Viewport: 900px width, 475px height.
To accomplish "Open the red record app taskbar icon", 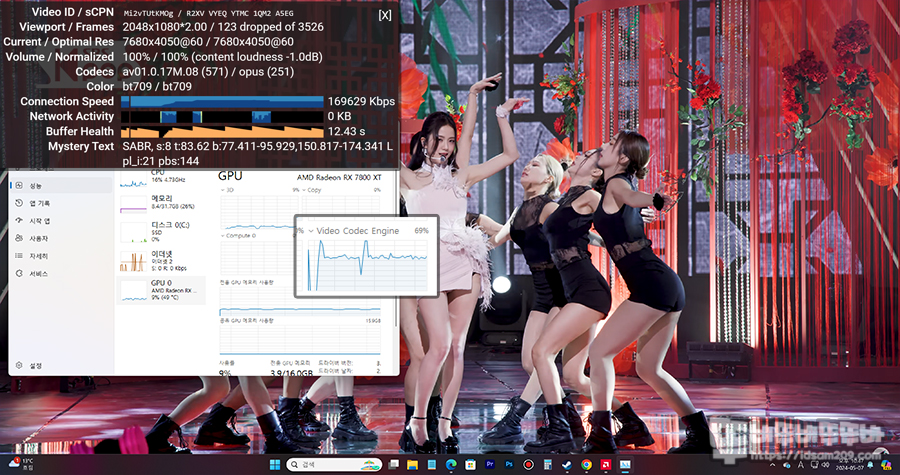I will pyautogui.click(x=528, y=464).
